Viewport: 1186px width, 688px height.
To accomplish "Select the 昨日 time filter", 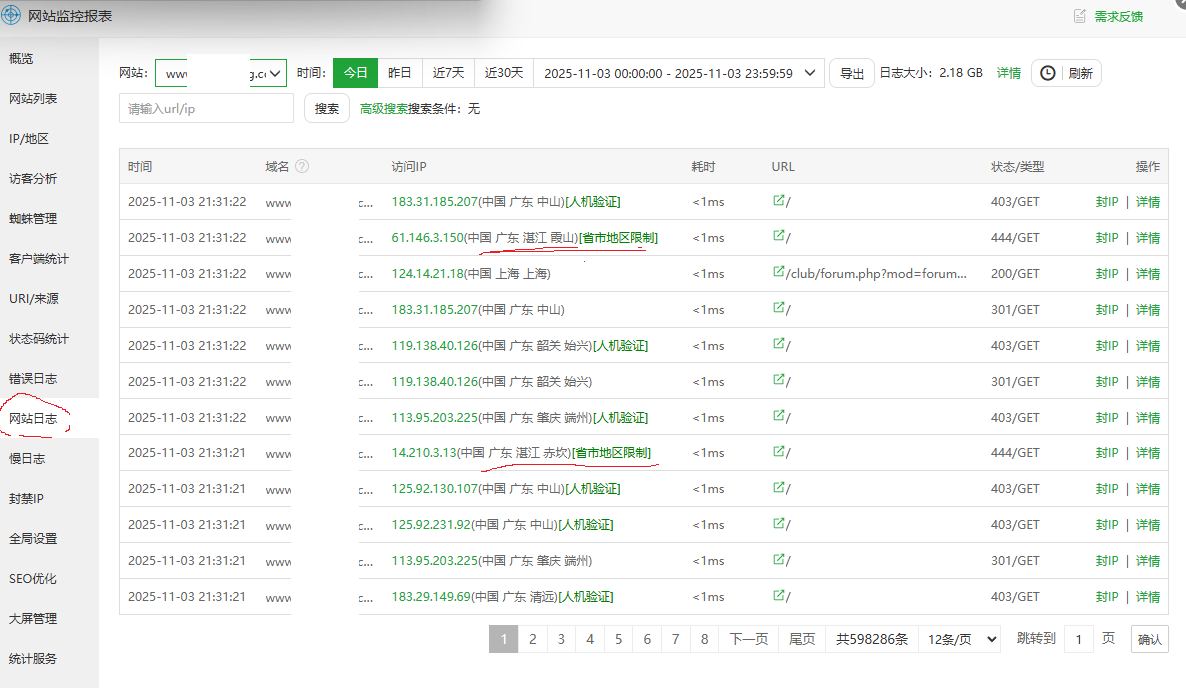I will (400, 73).
